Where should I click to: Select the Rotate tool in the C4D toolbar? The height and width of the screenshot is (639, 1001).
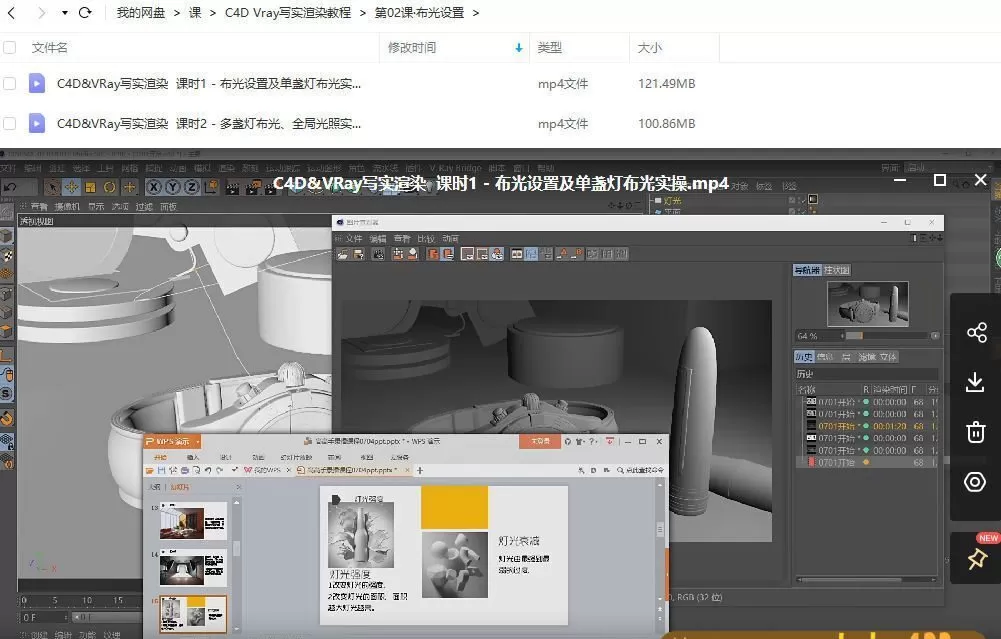[x=108, y=187]
